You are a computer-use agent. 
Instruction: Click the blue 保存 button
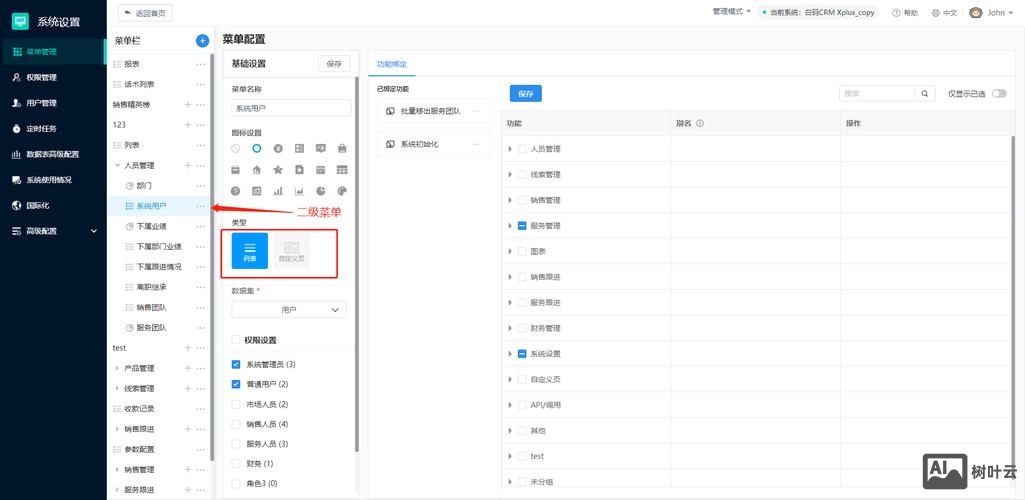coord(526,93)
